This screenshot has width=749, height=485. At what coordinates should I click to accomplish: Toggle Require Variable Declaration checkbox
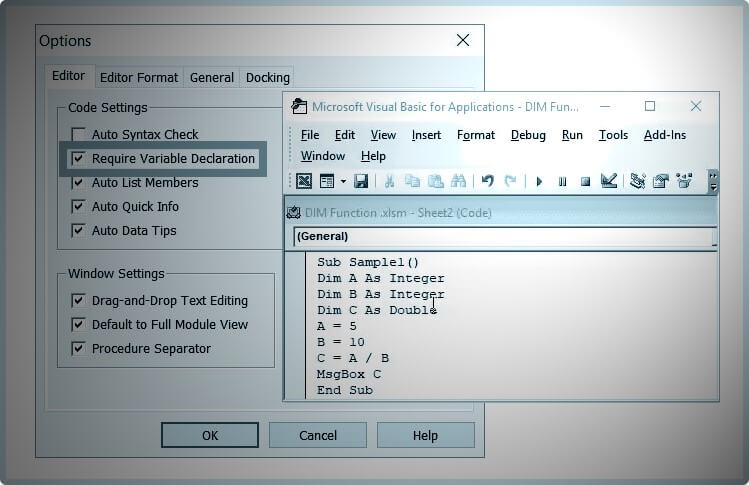(x=78, y=158)
